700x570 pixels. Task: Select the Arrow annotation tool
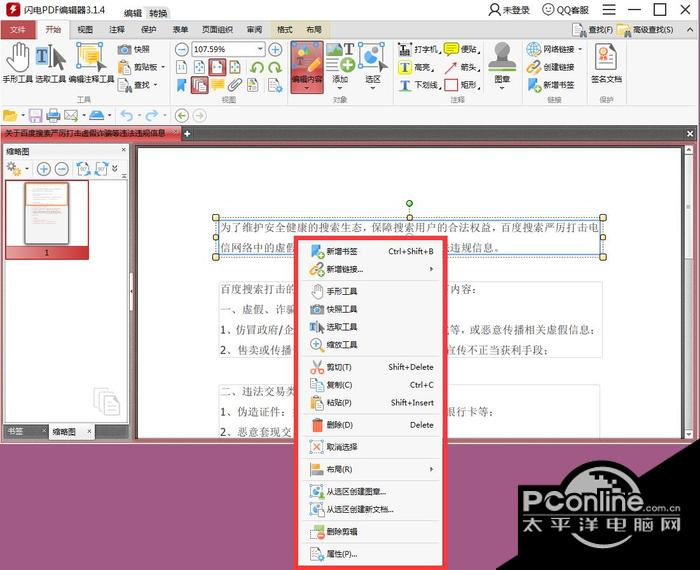tap(462, 67)
